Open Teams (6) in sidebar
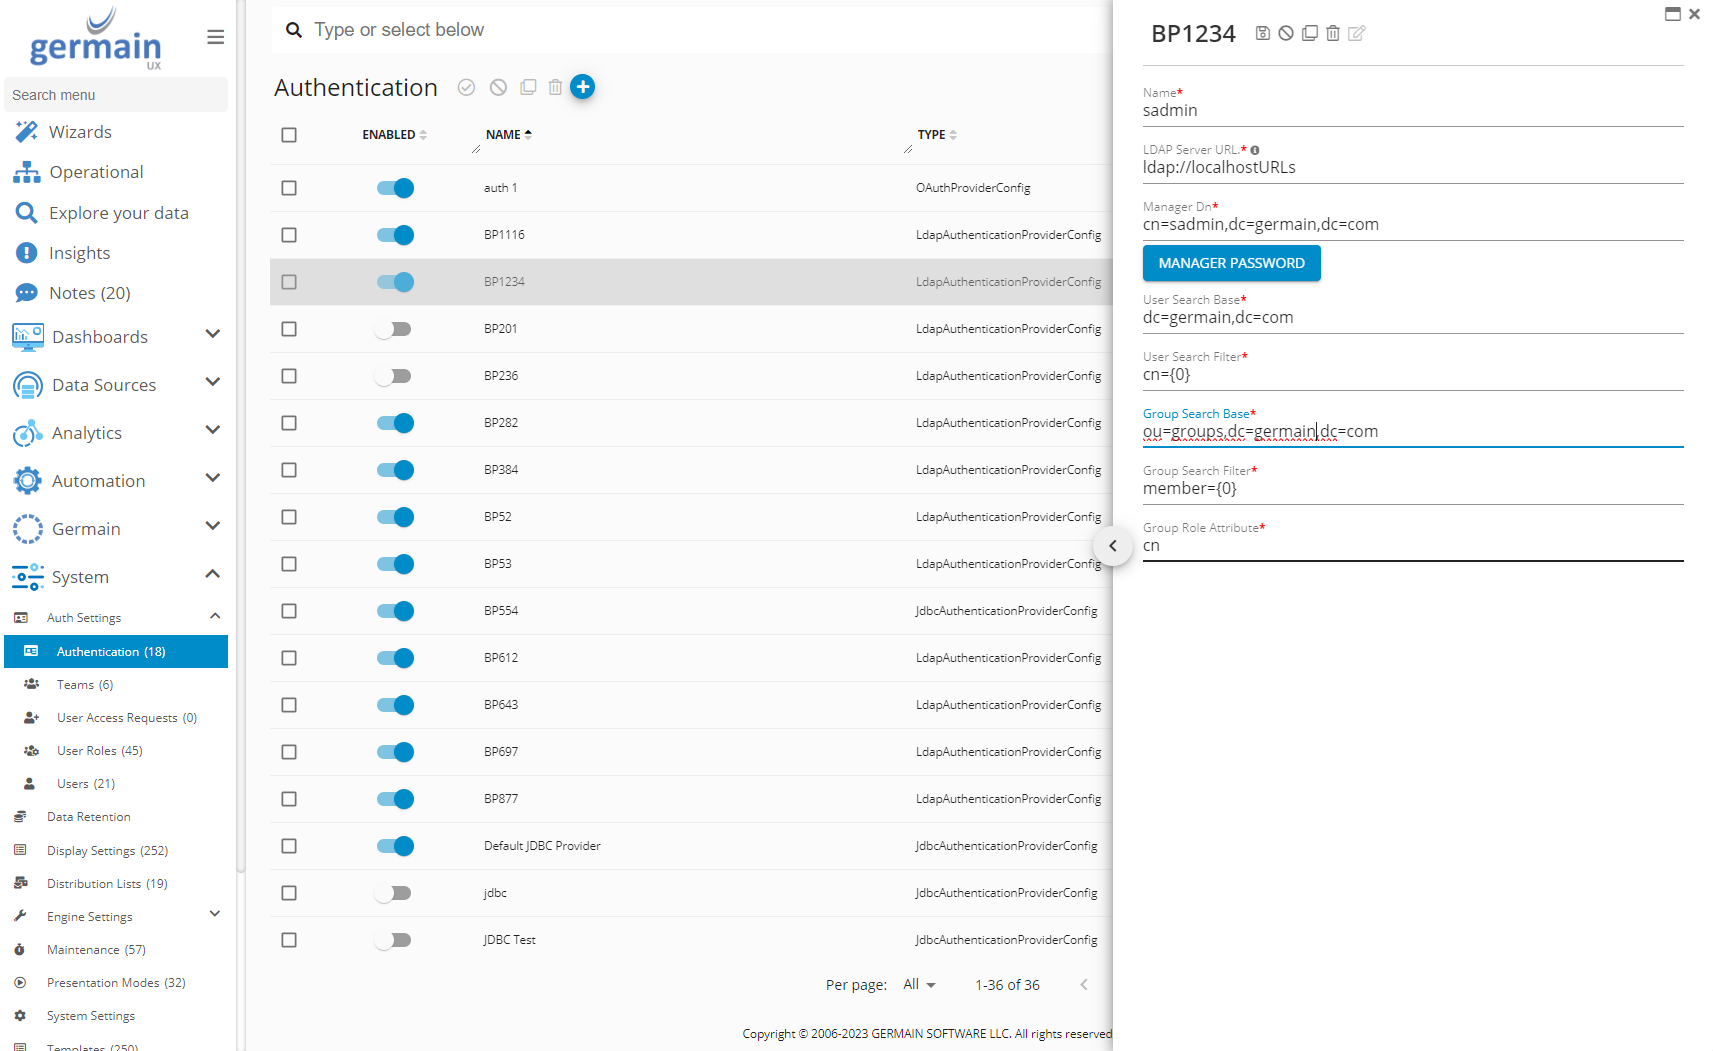This screenshot has width=1713, height=1051. (x=85, y=685)
